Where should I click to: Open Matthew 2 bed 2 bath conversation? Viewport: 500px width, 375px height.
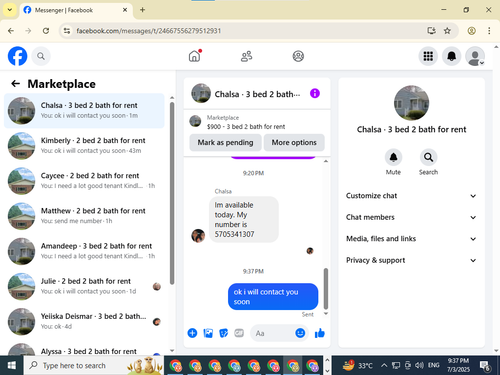pyautogui.click(x=84, y=216)
